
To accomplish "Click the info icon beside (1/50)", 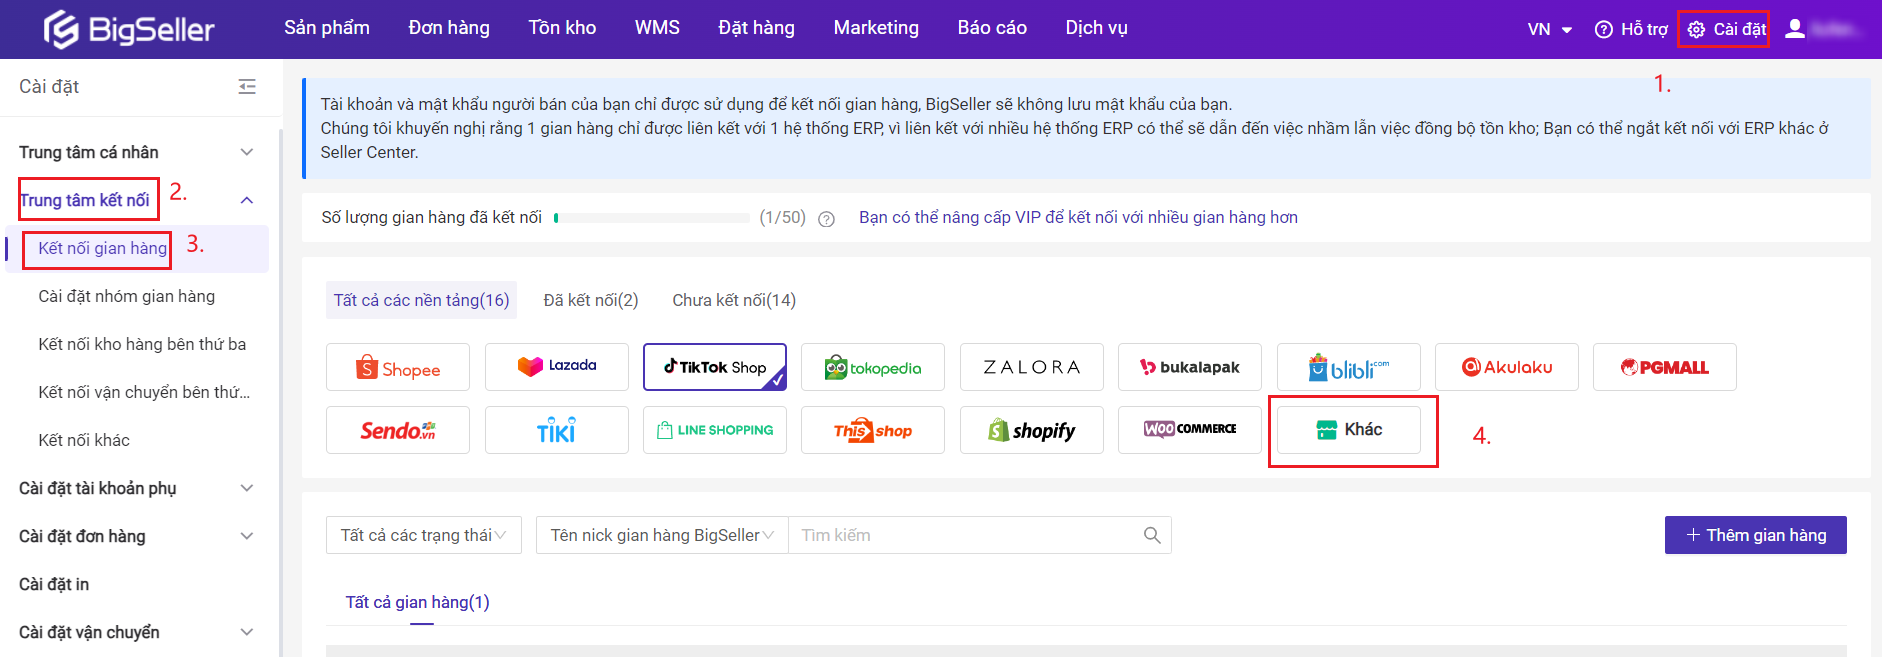I will tap(826, 219).
